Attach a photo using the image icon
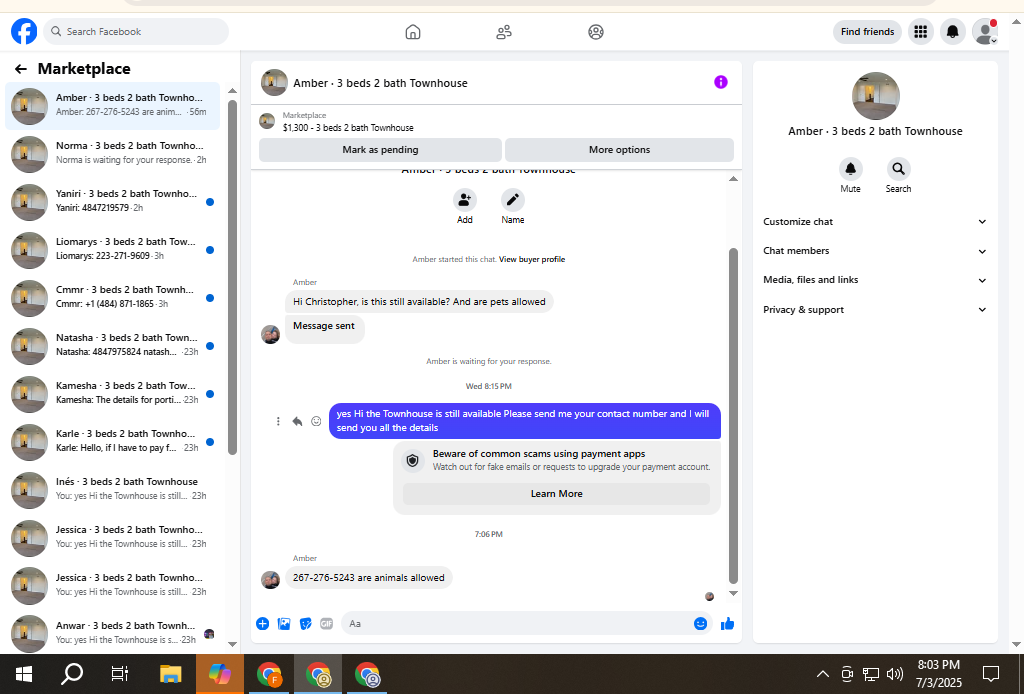 click(284, 623)
